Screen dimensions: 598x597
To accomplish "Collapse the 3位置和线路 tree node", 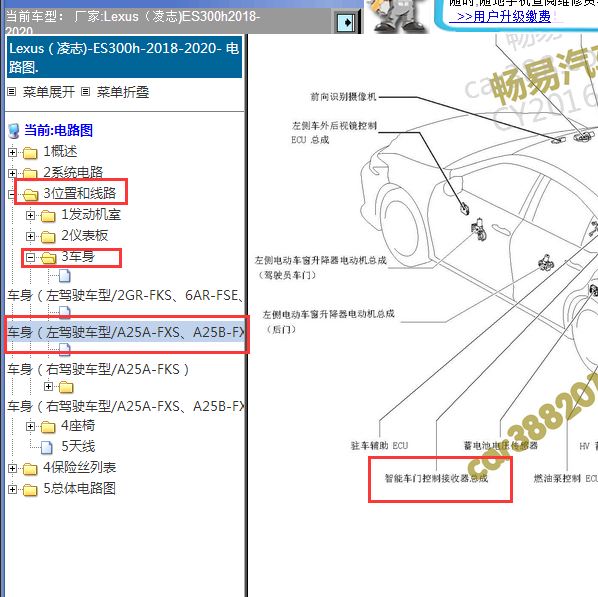I will [x=11, y=195].
